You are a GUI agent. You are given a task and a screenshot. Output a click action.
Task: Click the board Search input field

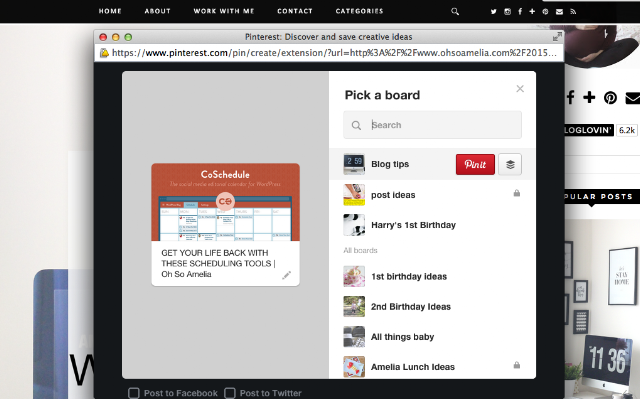pyautogui.click(x=432, y=125)
